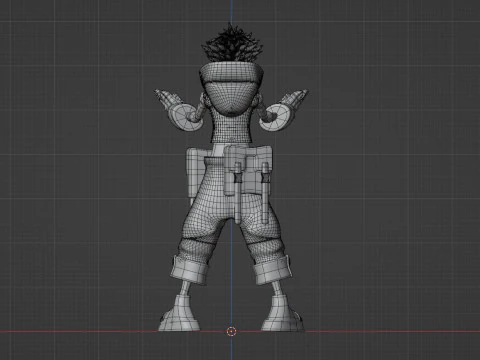Select the headband wrapped around the head
Image resolution: width=480 pixels, height=360 pixels.
click(232, 73)
